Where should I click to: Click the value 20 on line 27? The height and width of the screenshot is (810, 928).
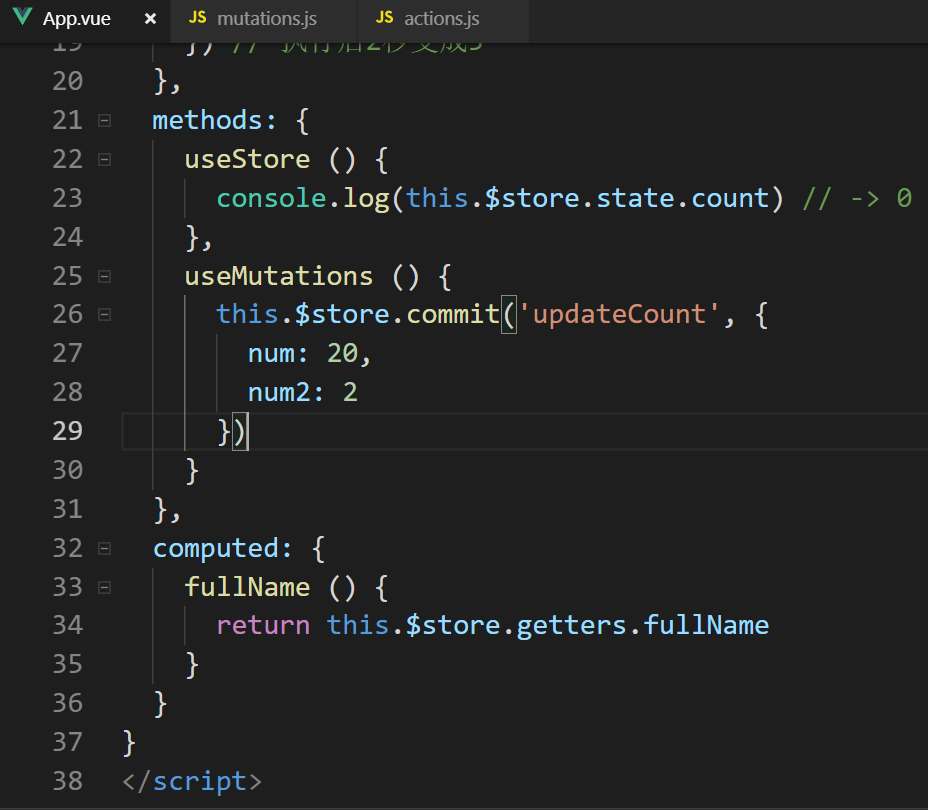[343, 354]
